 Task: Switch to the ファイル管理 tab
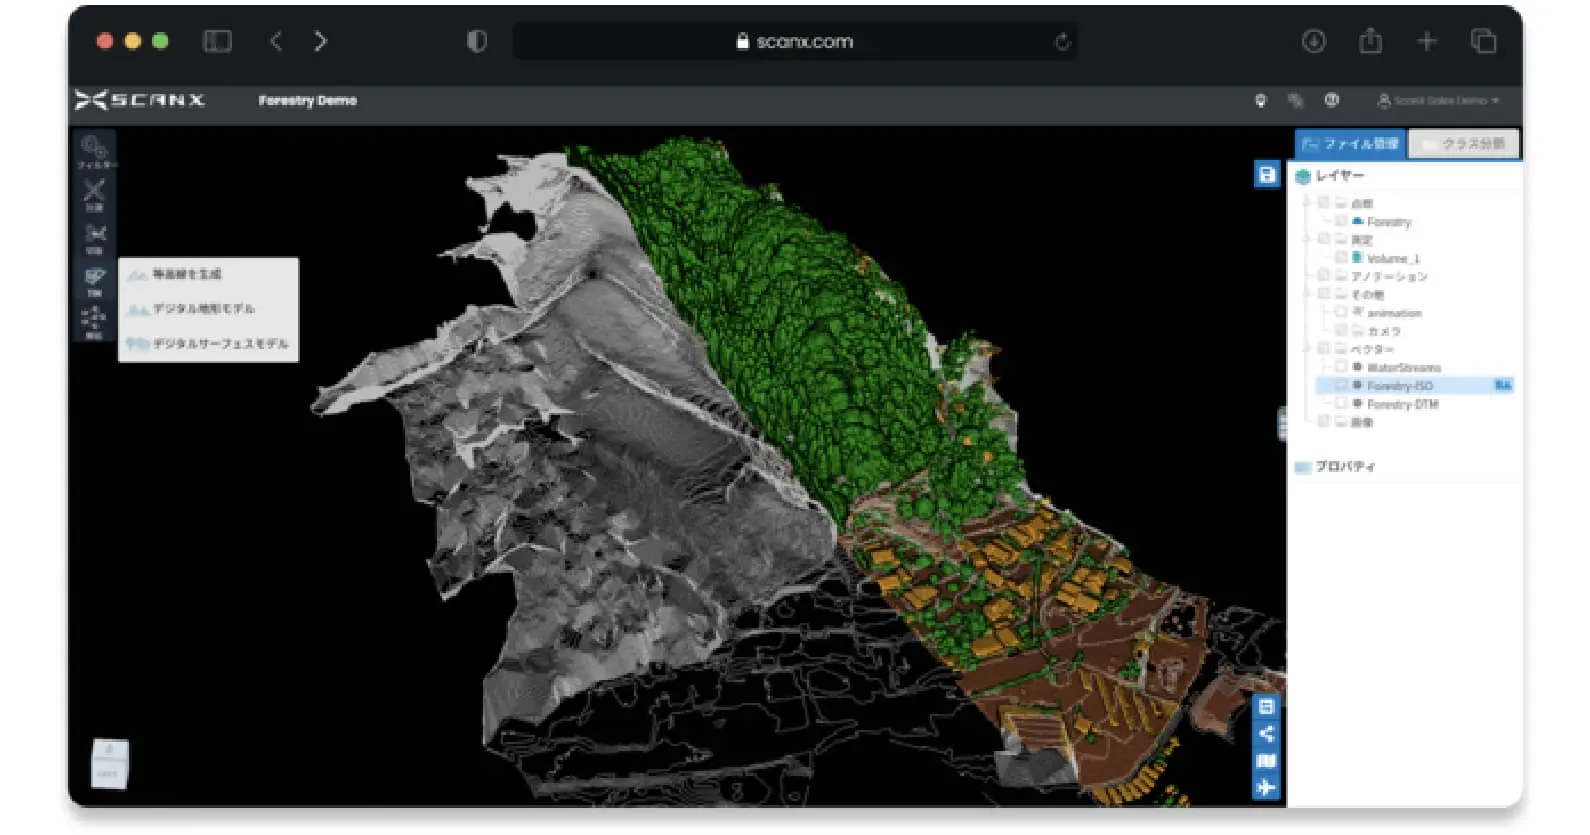pyautogui.click(x=1350, y=144)
